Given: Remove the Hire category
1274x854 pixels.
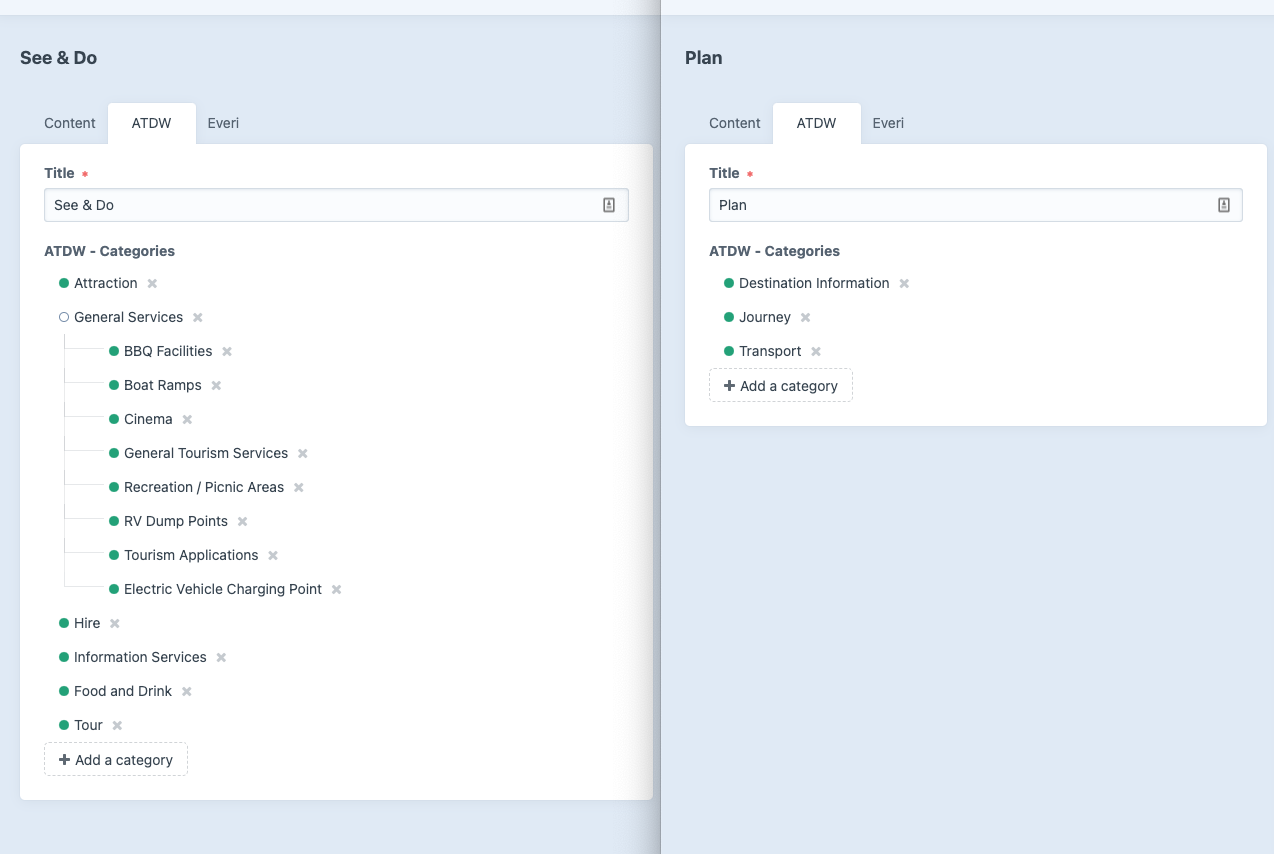Looking at the screenshot, I should [115, 624].
